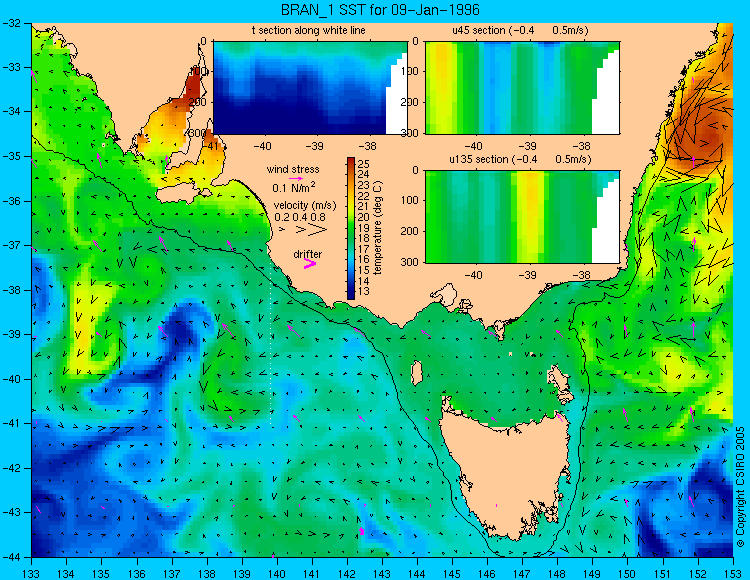The image size is (750, 580).
Task: Click Kangaroo Island on the map
Action: pos(184,195)
